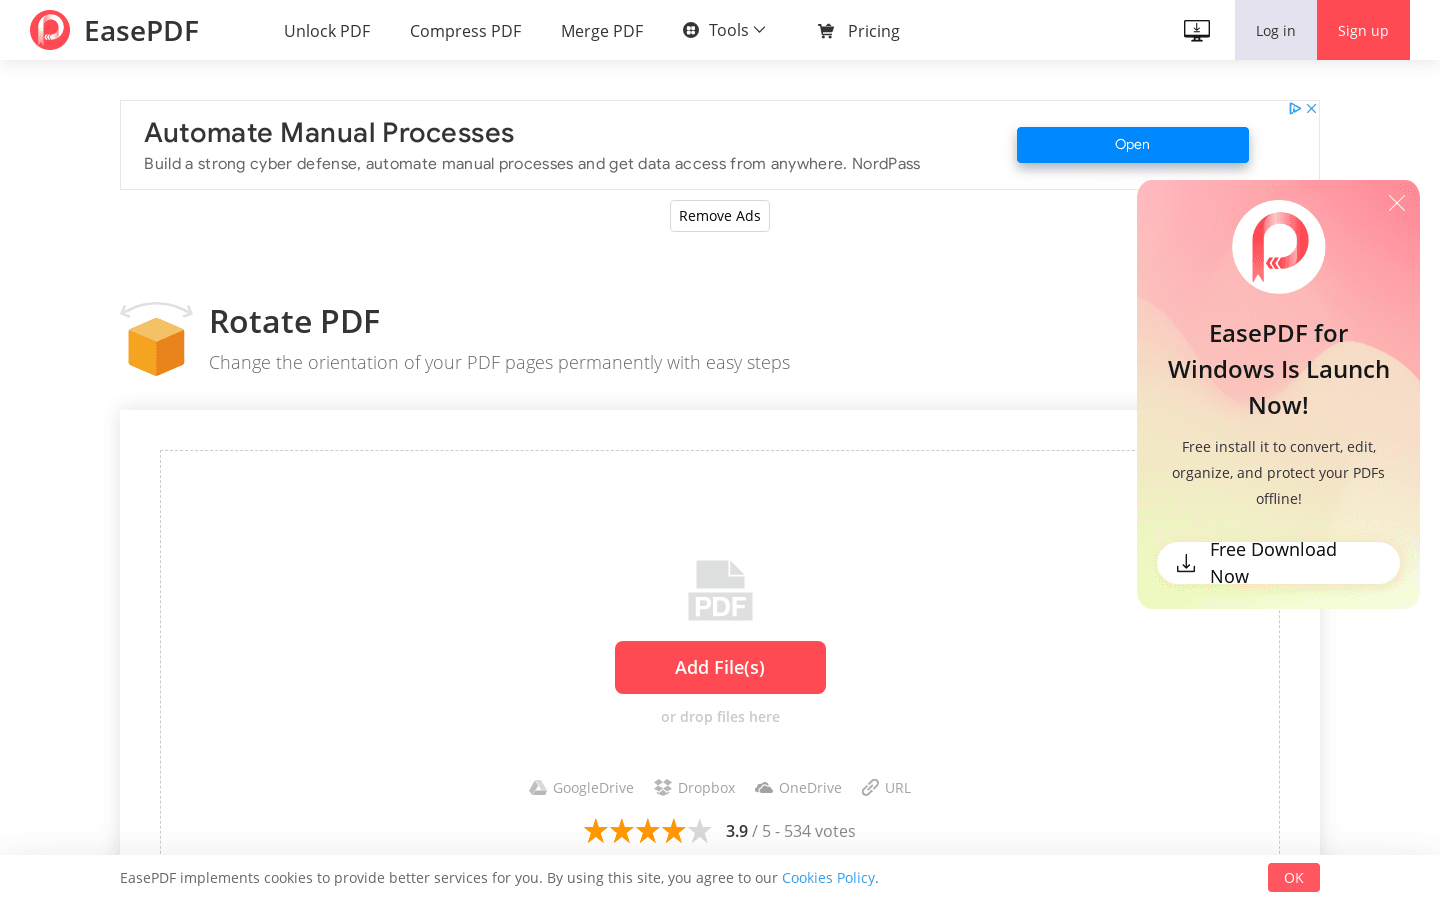The image size is (1440, 900).
Task: Accept cookies with the OK button
Action: point(1293,877)
